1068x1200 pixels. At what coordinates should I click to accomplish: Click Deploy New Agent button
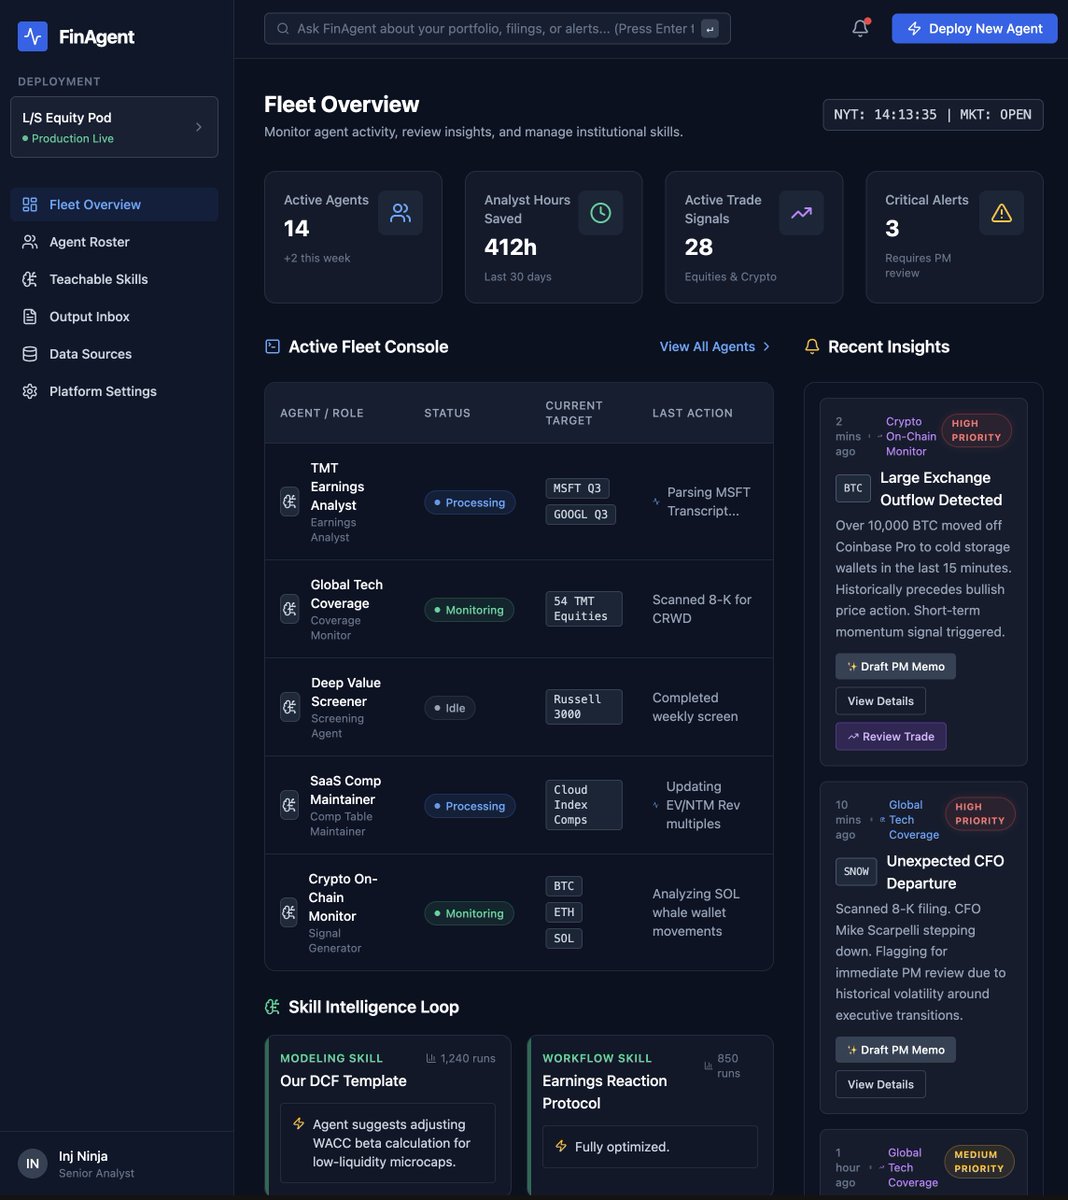[x=974, y=28]
